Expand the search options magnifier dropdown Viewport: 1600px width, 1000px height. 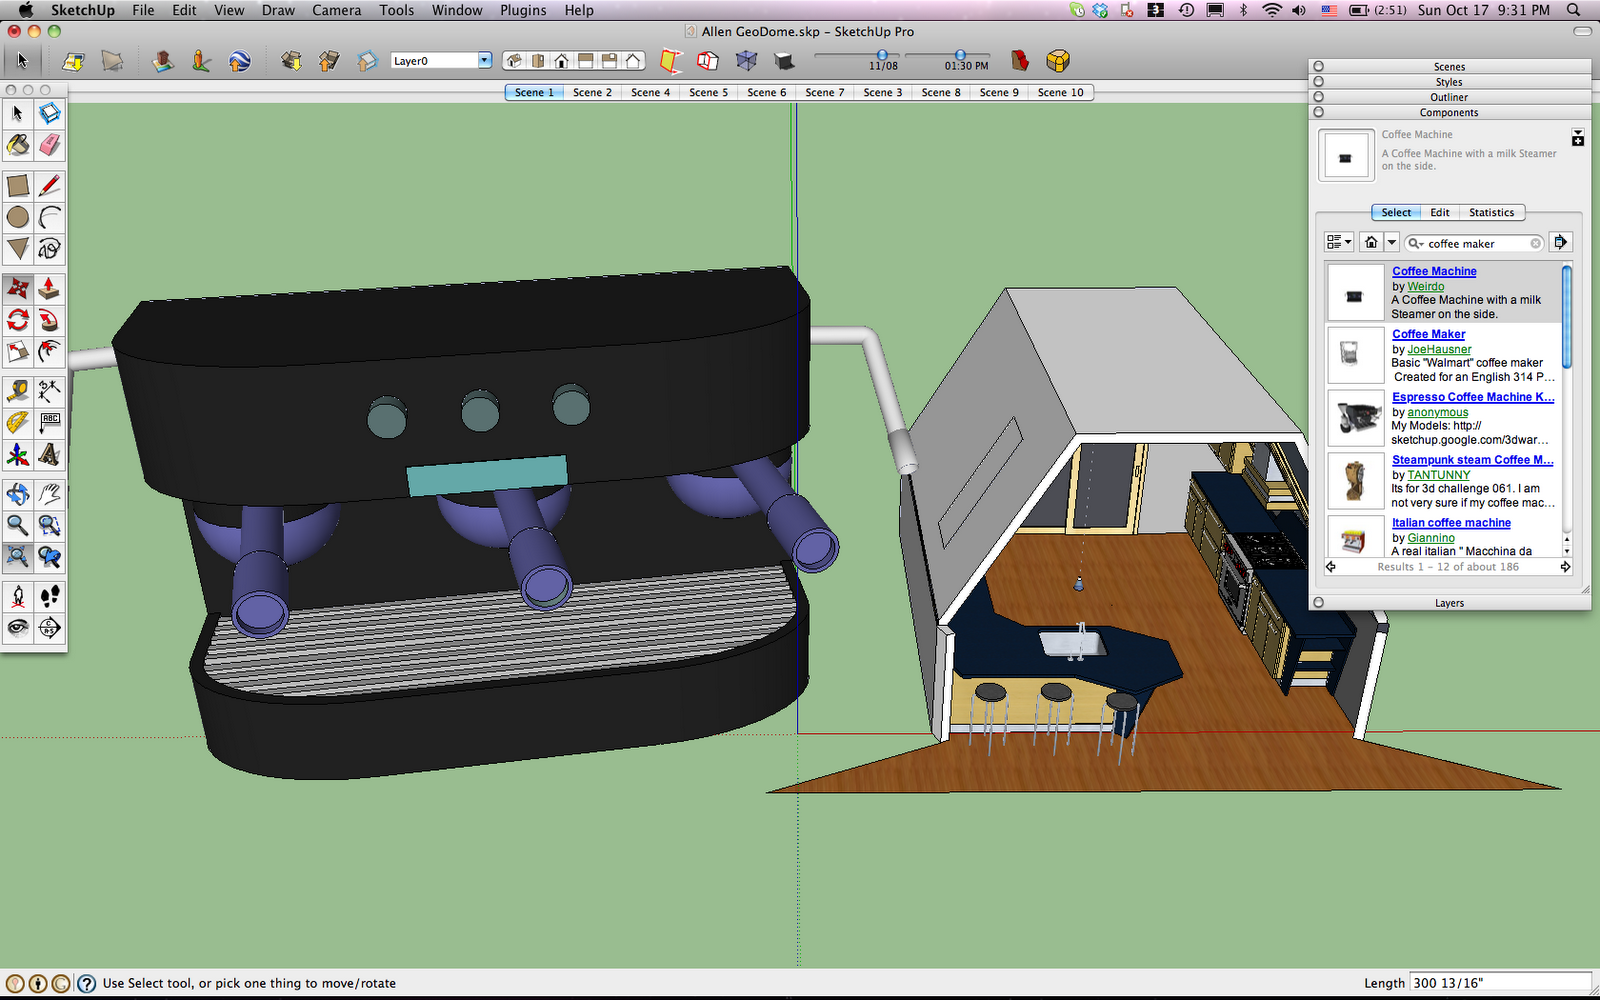point(1416,243)
